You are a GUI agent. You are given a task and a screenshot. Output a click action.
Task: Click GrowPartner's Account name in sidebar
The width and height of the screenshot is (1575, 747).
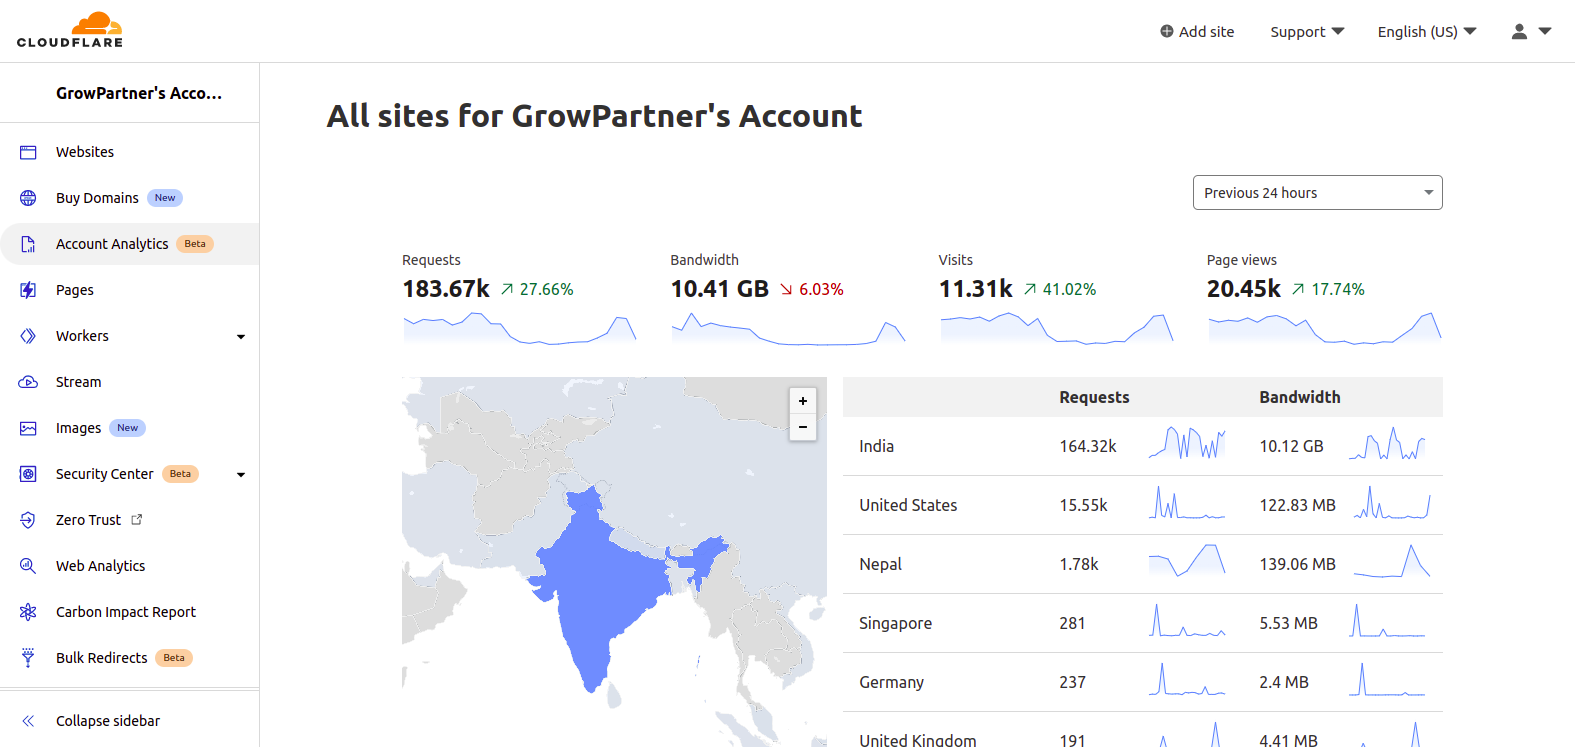[139, 93]
